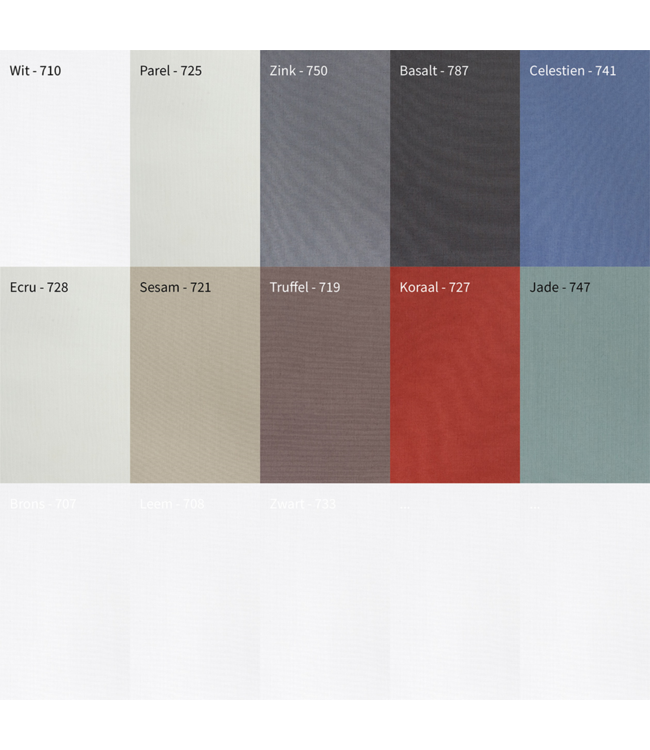650x750 pixels.
Task: Click the "Truffel - 719" label text
Action: pos(305,287)
